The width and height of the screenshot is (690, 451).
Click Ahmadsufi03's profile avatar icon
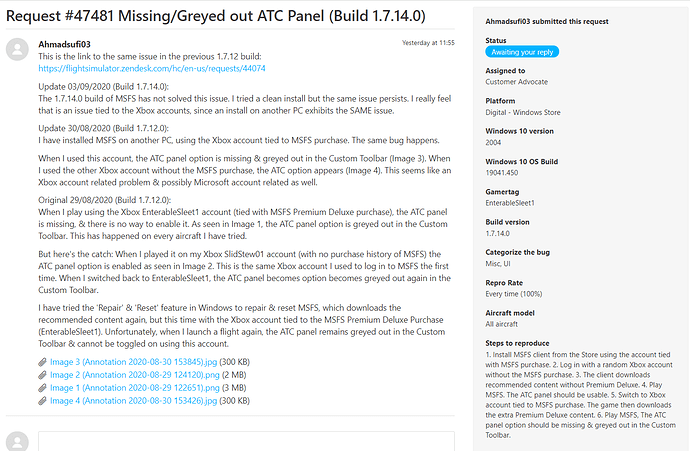click(x=17, y=49)
